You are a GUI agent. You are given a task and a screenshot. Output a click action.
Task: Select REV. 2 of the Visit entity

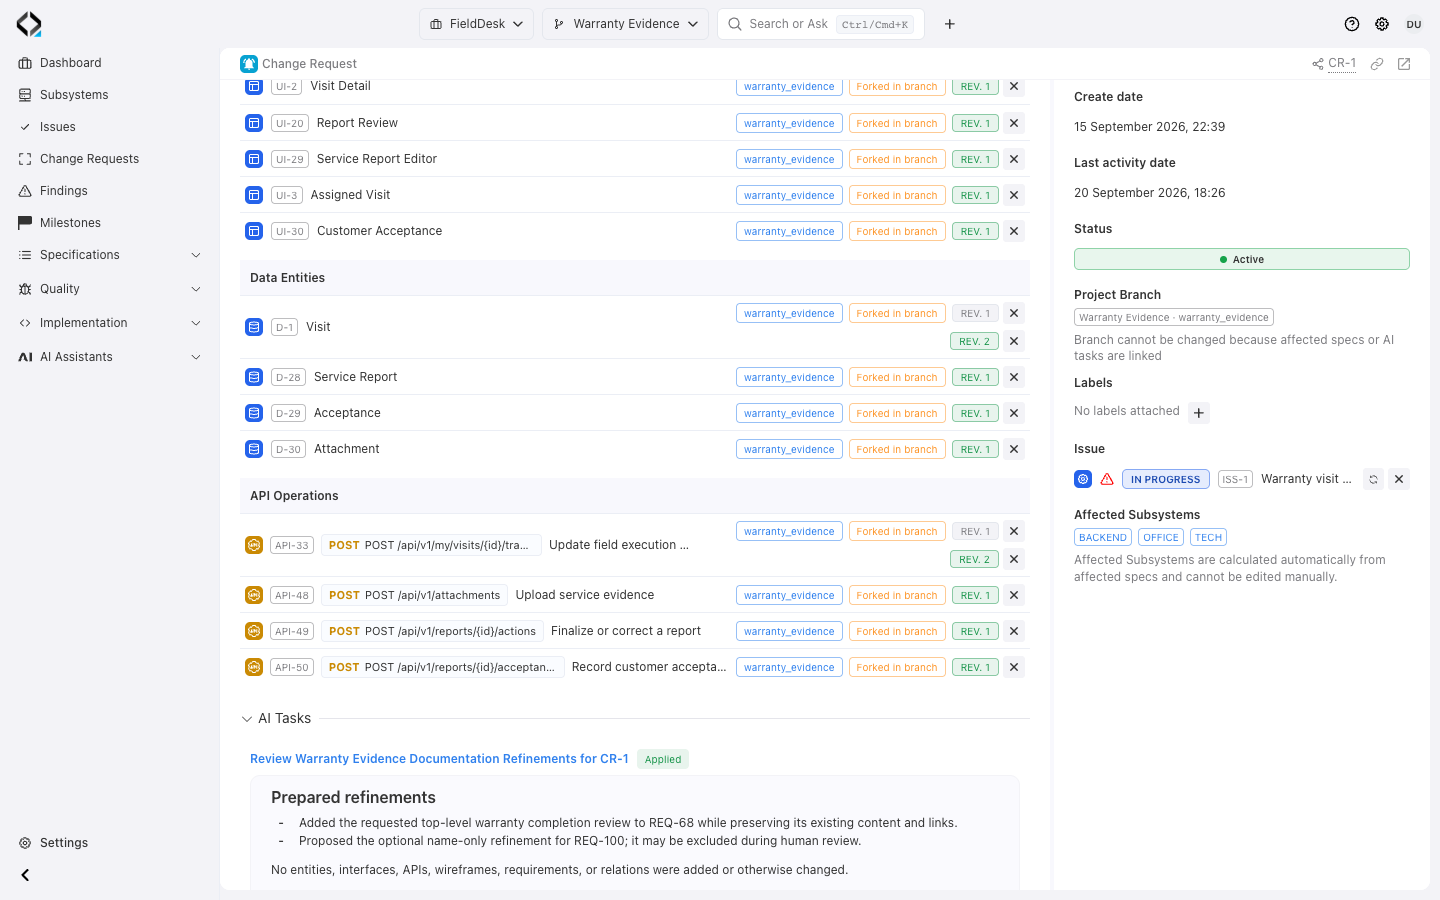click(x=974, y=341)
